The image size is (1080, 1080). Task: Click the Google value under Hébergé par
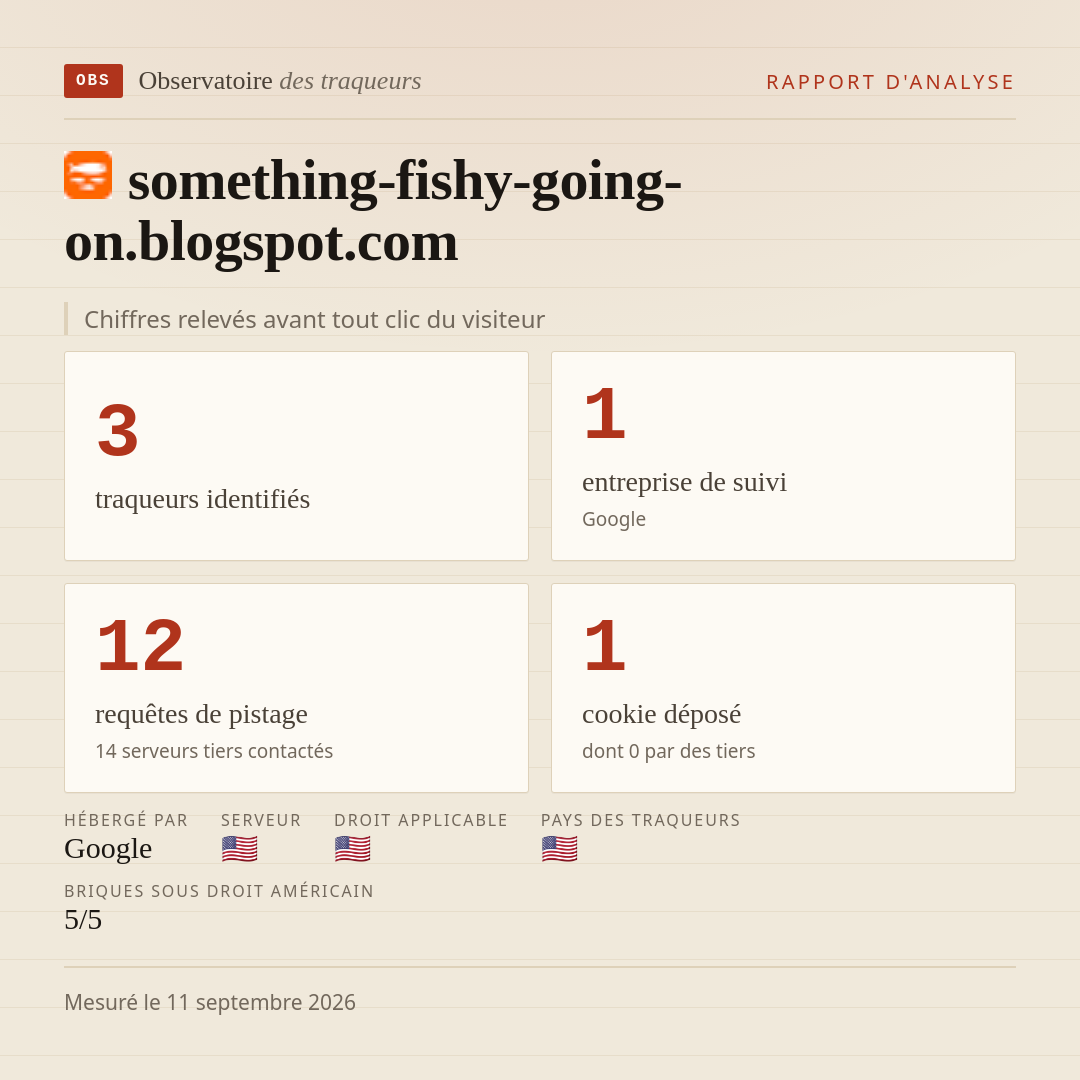tap(108, 849)
